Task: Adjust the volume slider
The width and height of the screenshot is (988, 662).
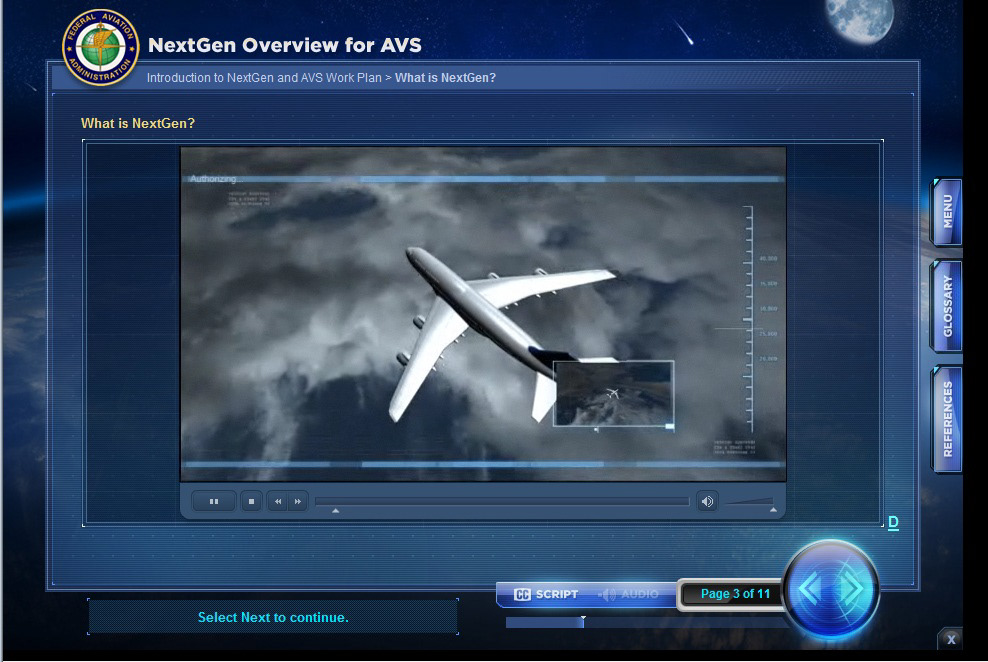Action: click(750, 502)
